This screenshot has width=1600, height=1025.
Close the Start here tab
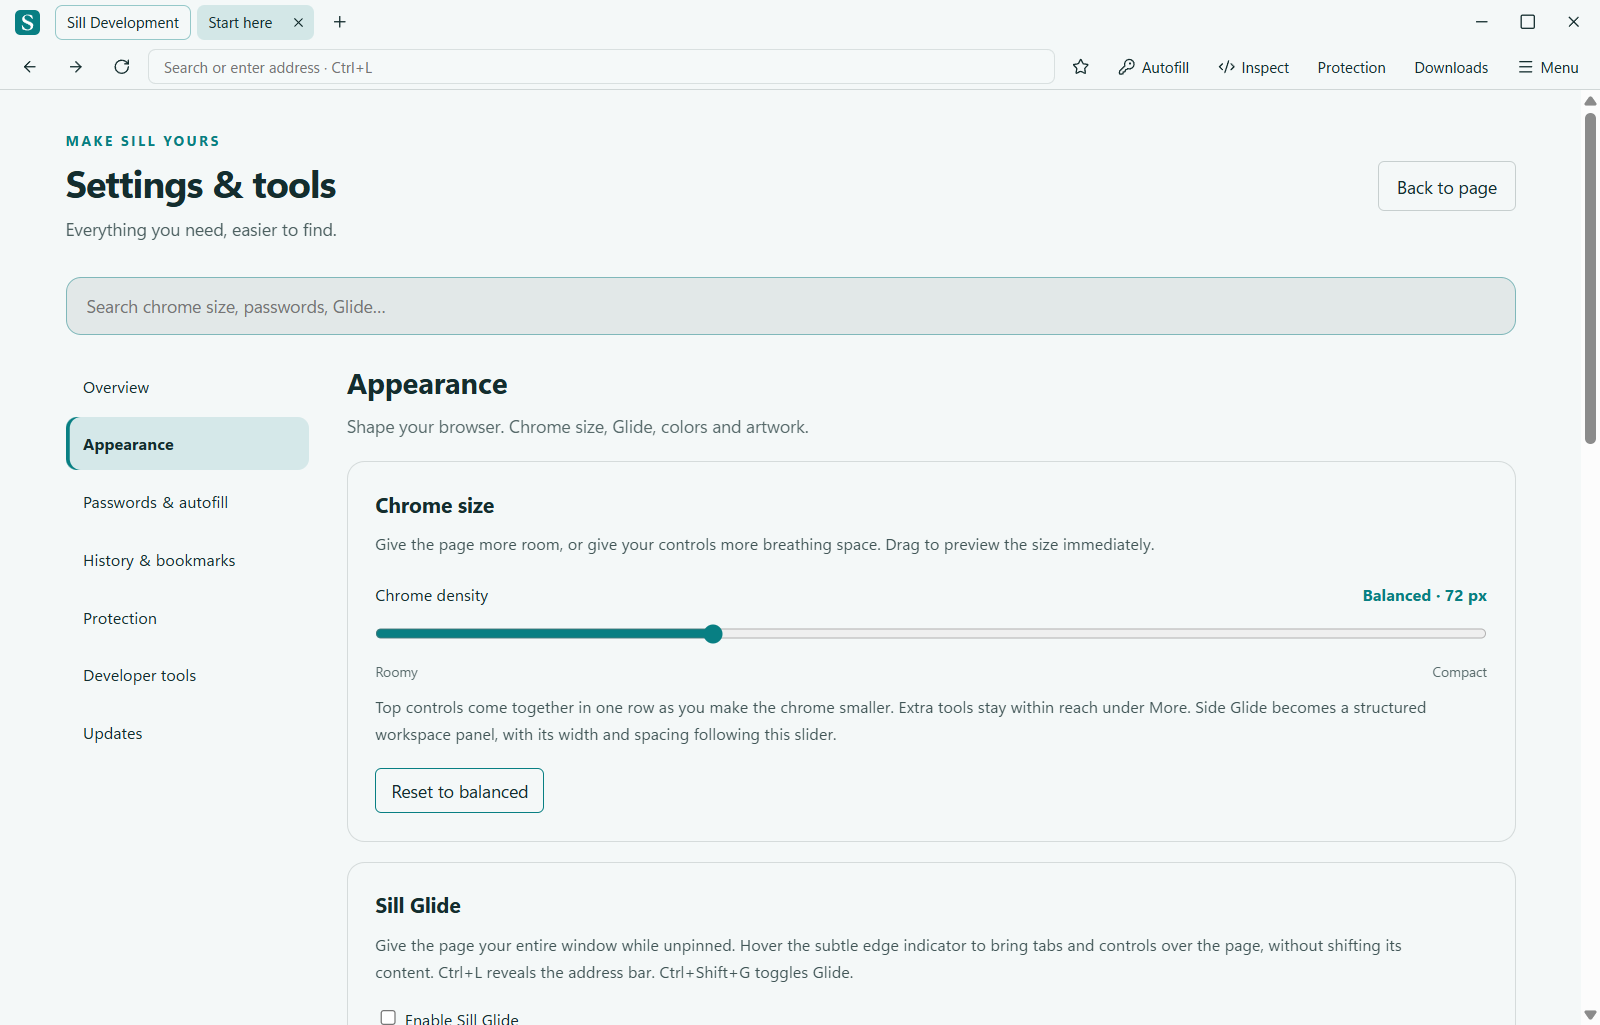(x=298, y=22)
